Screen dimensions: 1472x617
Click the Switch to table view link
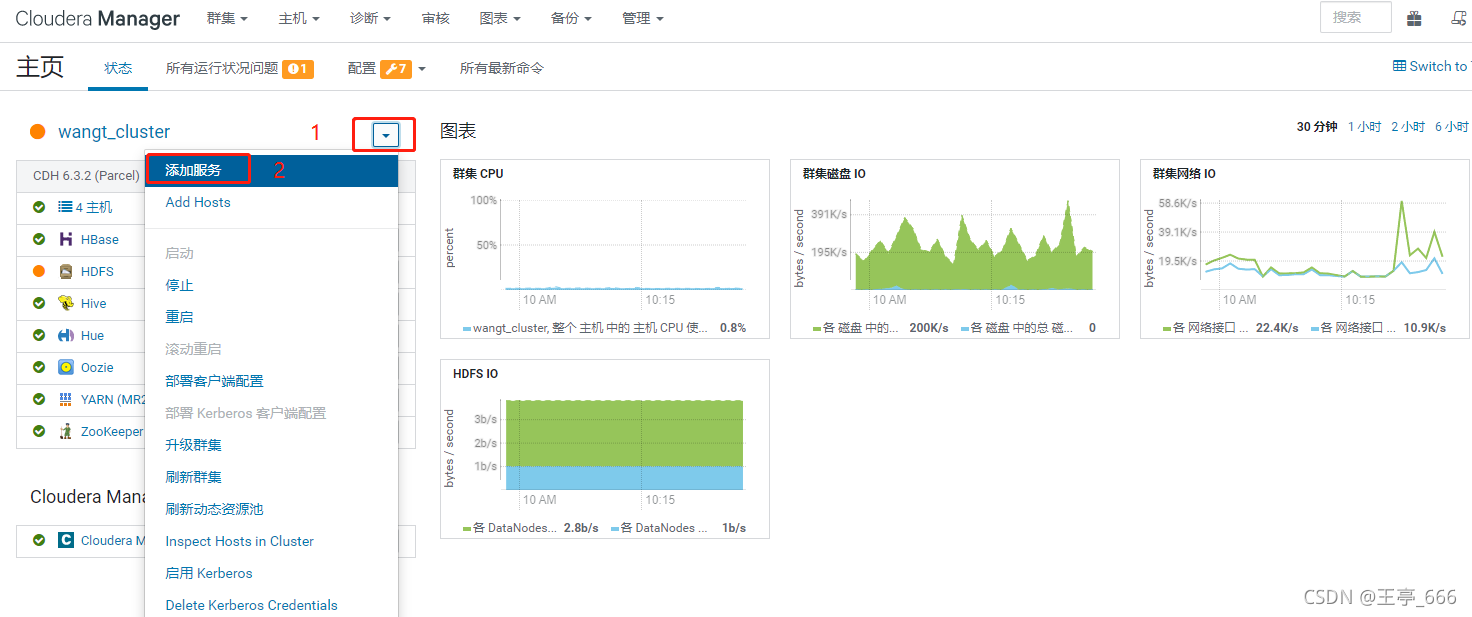click(1431, 66)
